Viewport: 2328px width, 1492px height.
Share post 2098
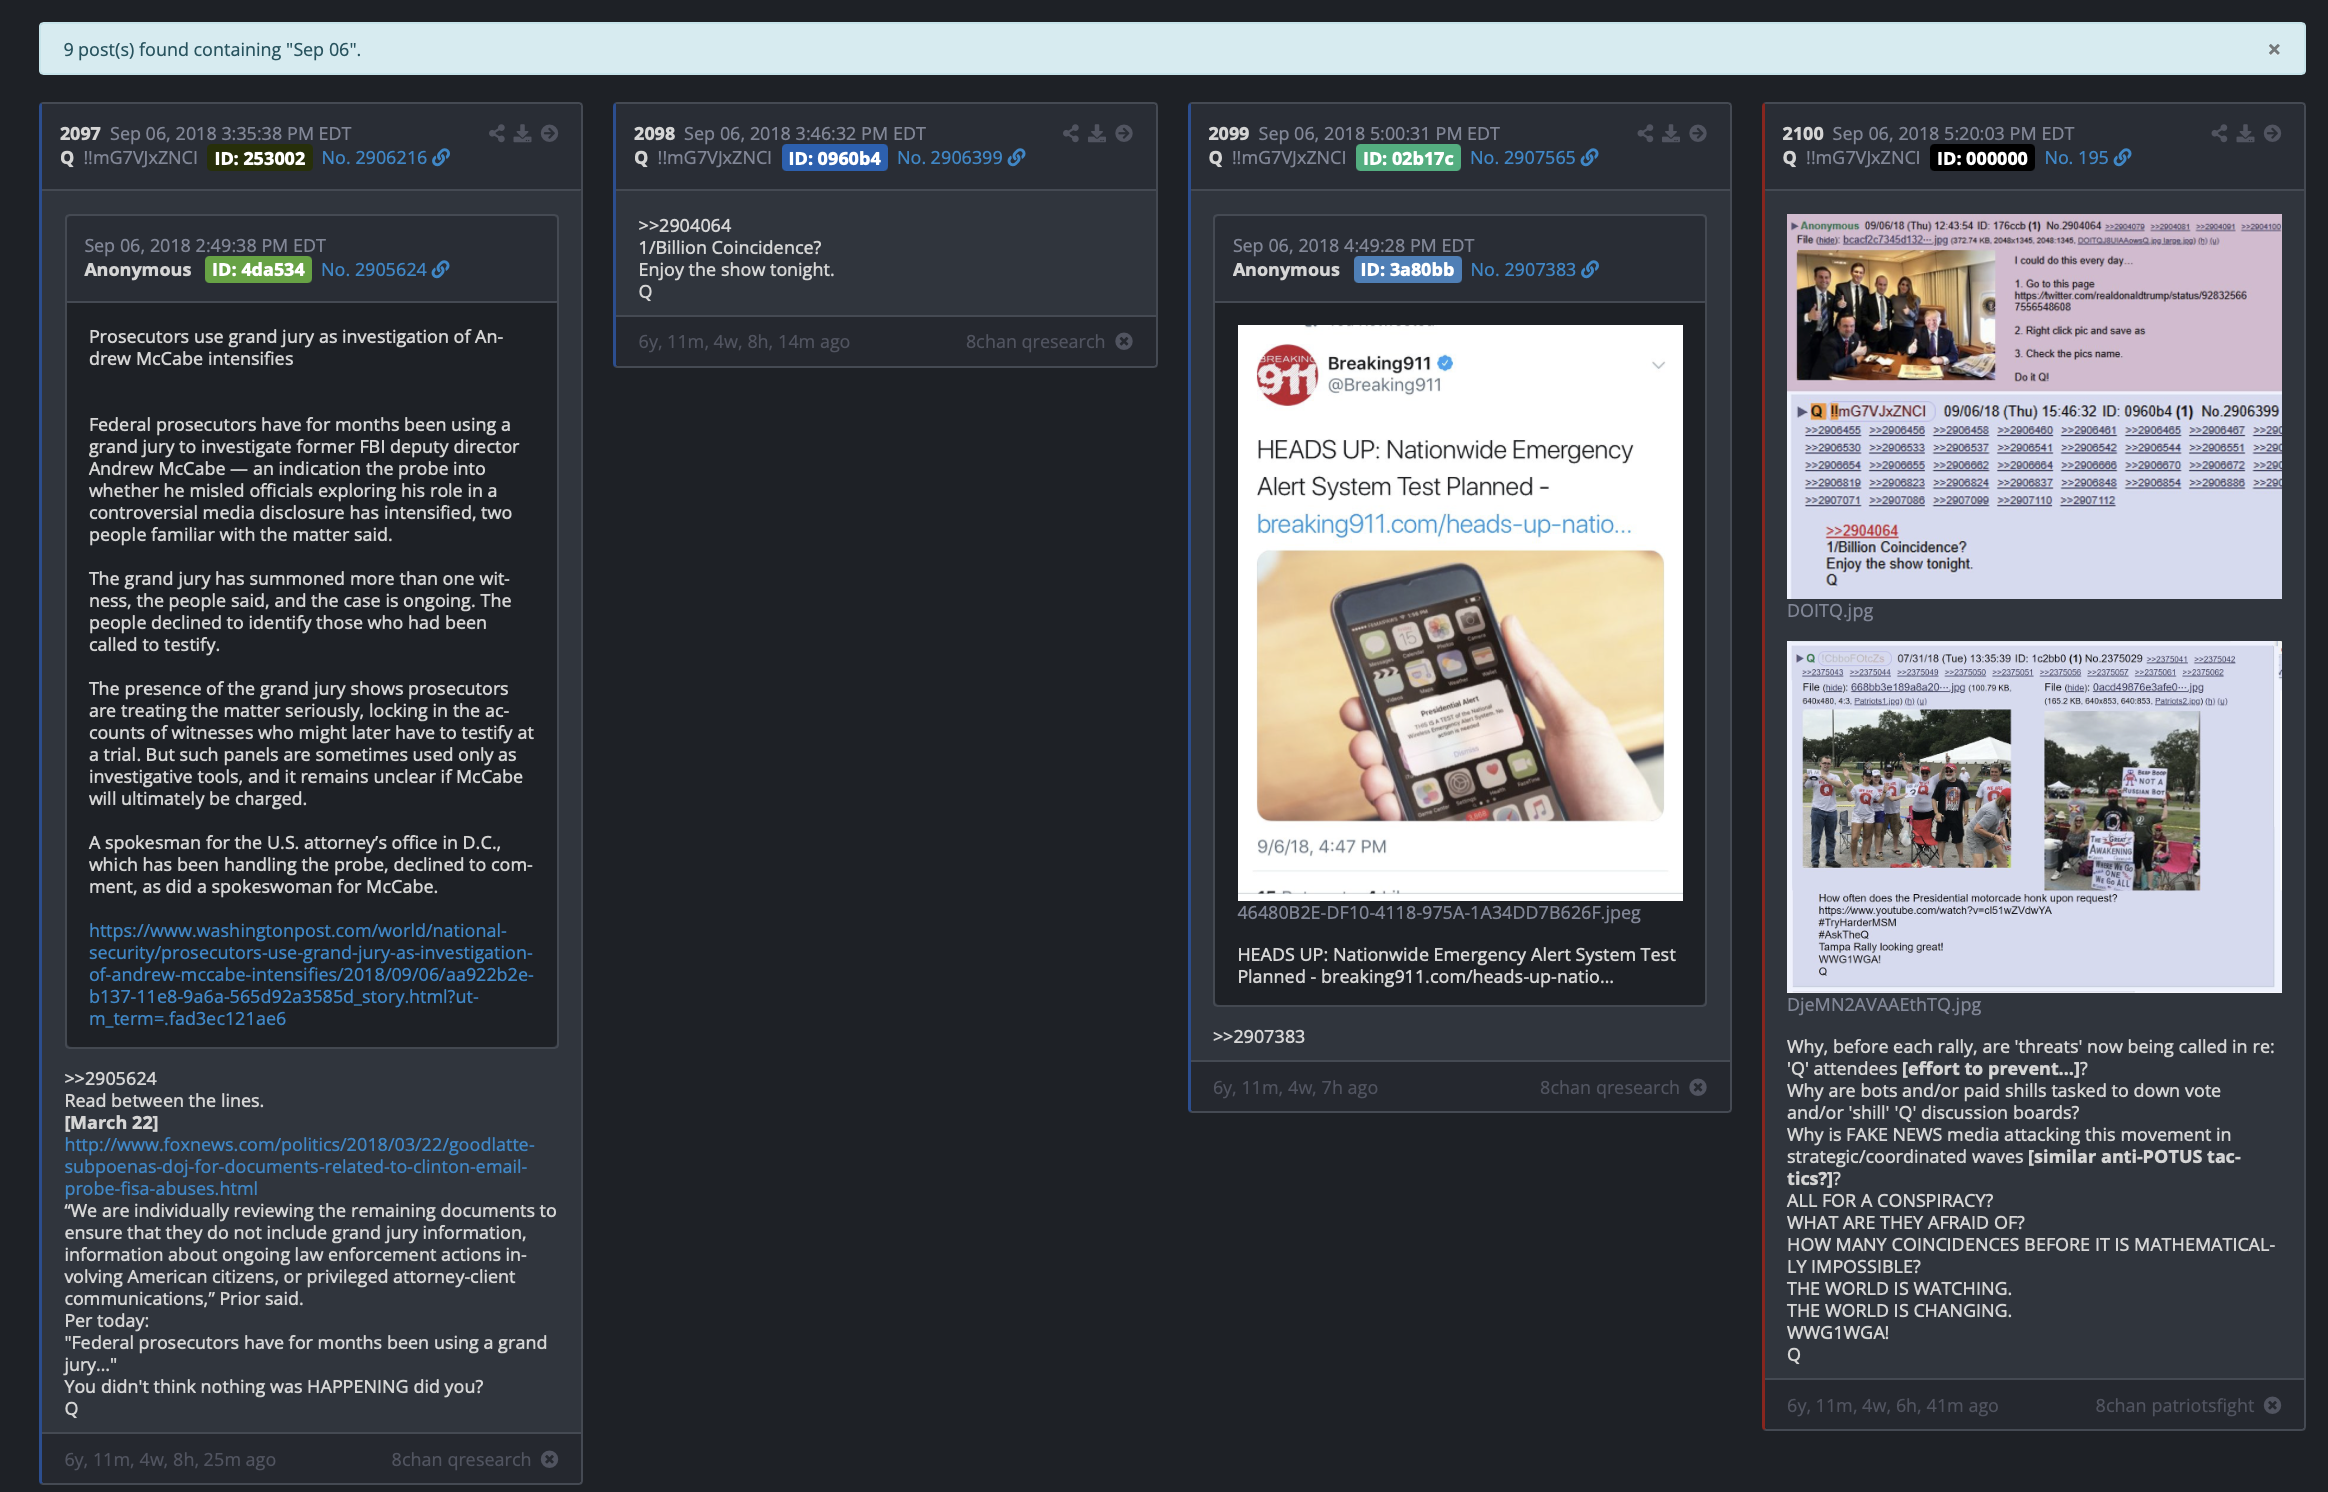(1070, 133)
